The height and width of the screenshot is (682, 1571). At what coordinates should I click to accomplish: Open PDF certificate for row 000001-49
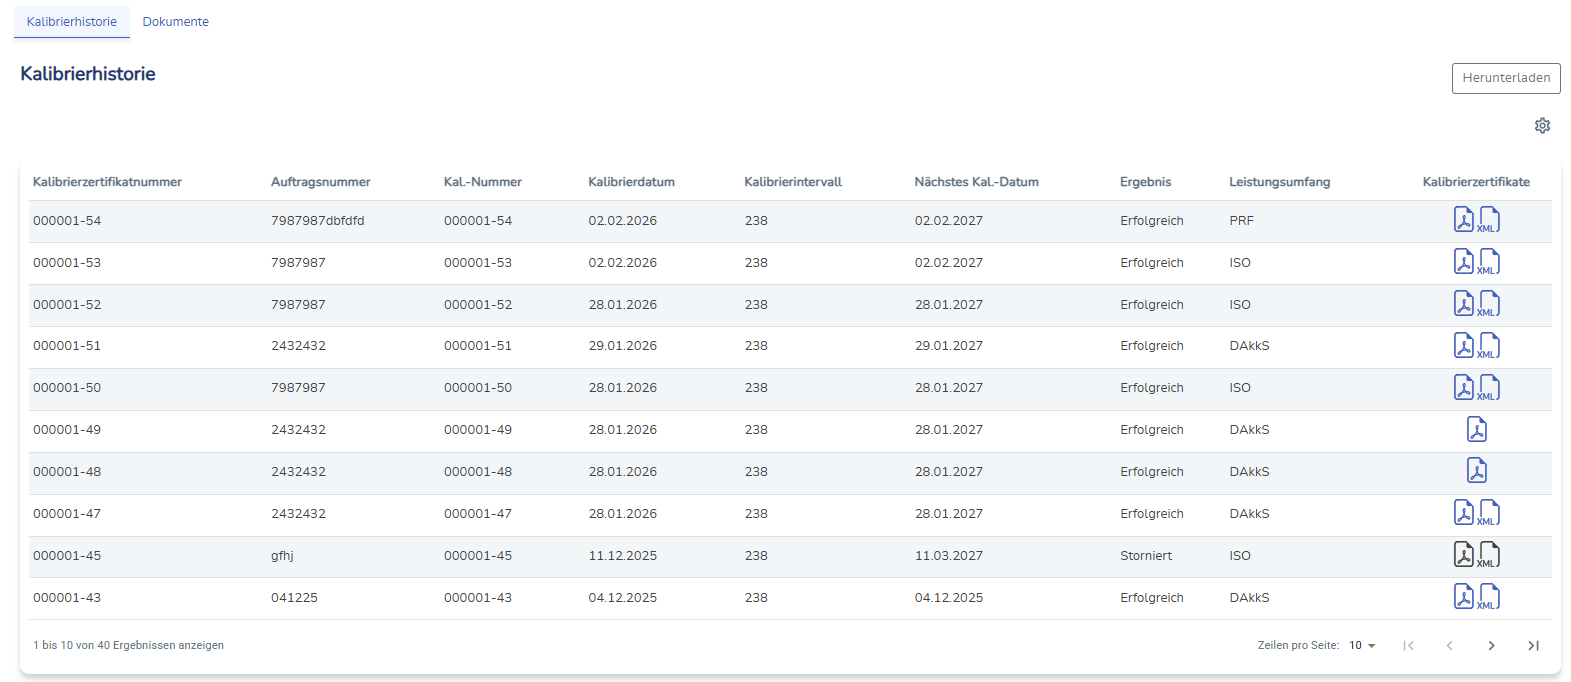pyautogui.click(x=1476, y=430)
